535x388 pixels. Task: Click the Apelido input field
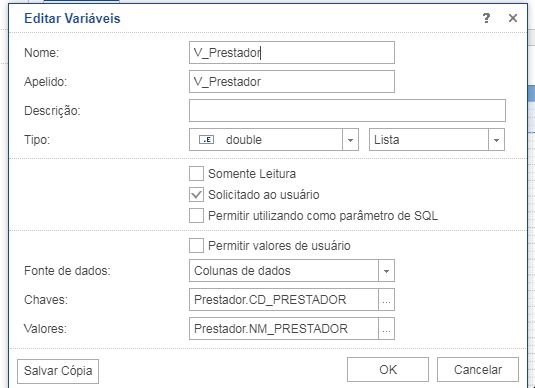(x=292, y=82)
